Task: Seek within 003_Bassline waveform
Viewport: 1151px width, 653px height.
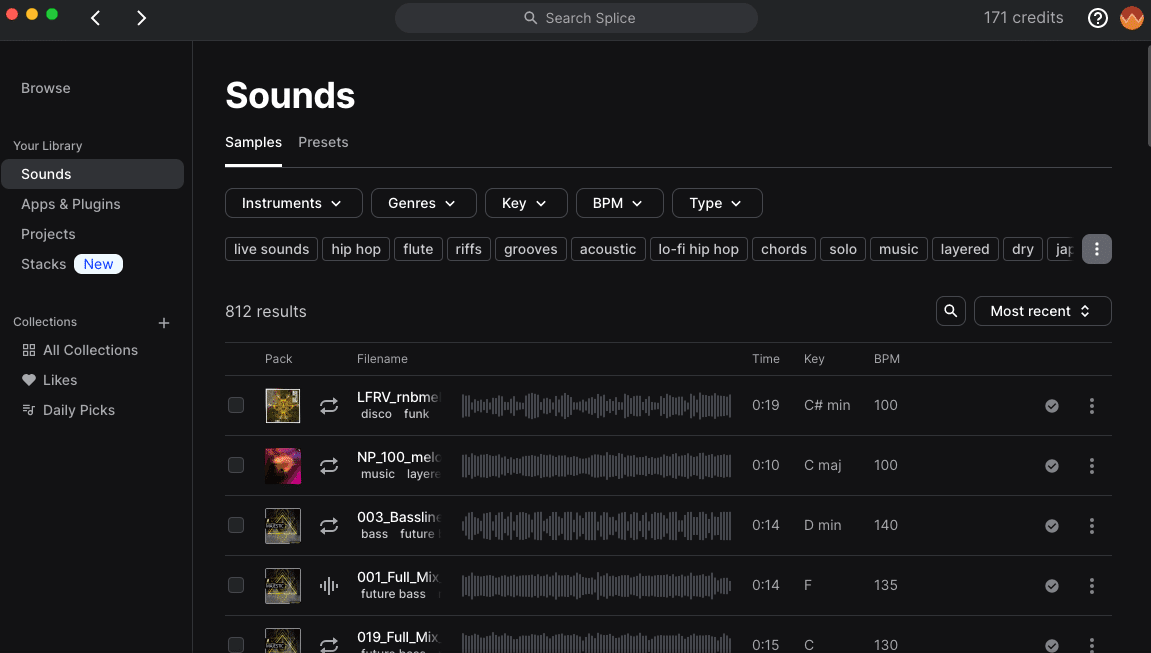Action: (596, 525)
